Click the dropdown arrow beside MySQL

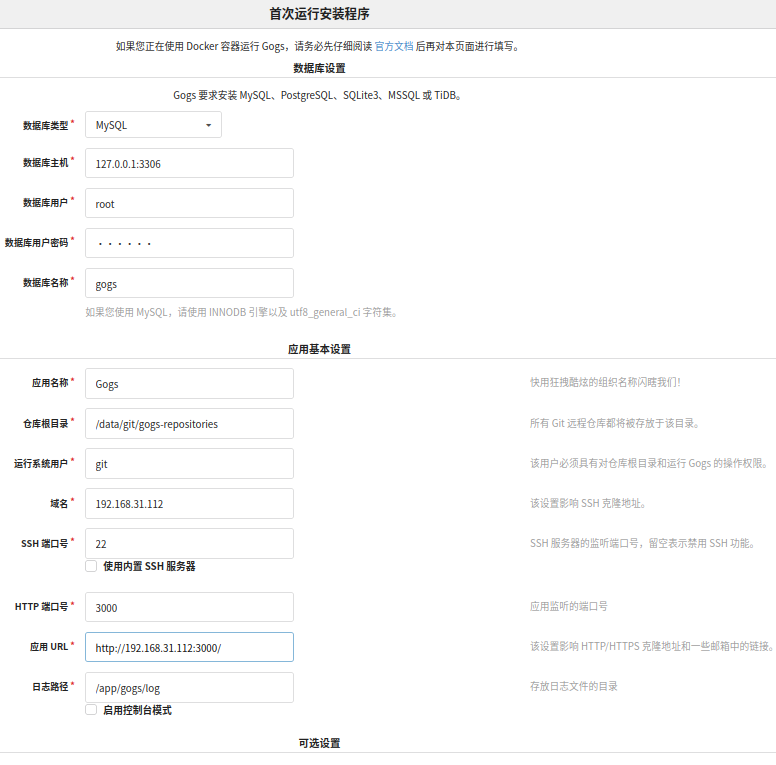209,125
